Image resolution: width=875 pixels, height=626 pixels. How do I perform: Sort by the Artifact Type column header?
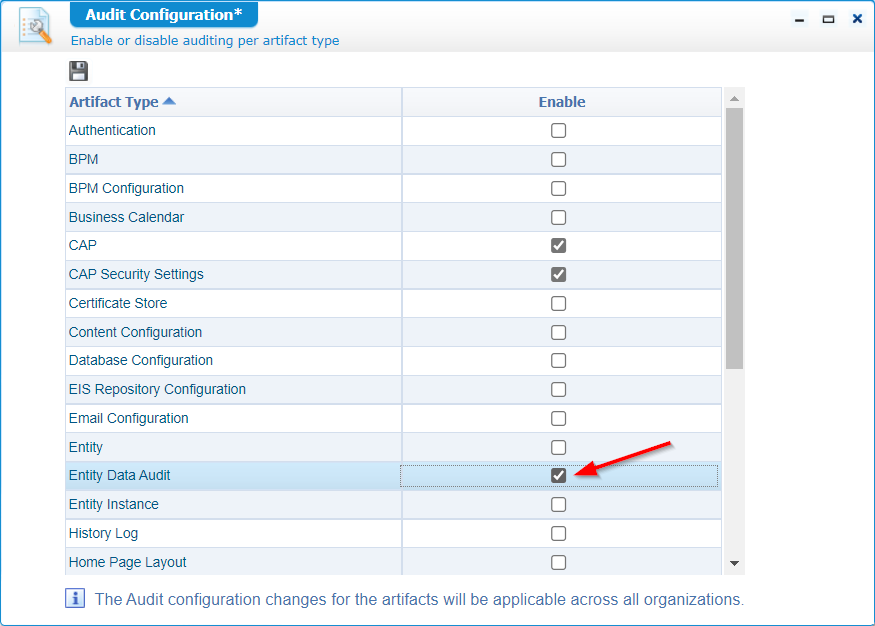click(114, 102)
